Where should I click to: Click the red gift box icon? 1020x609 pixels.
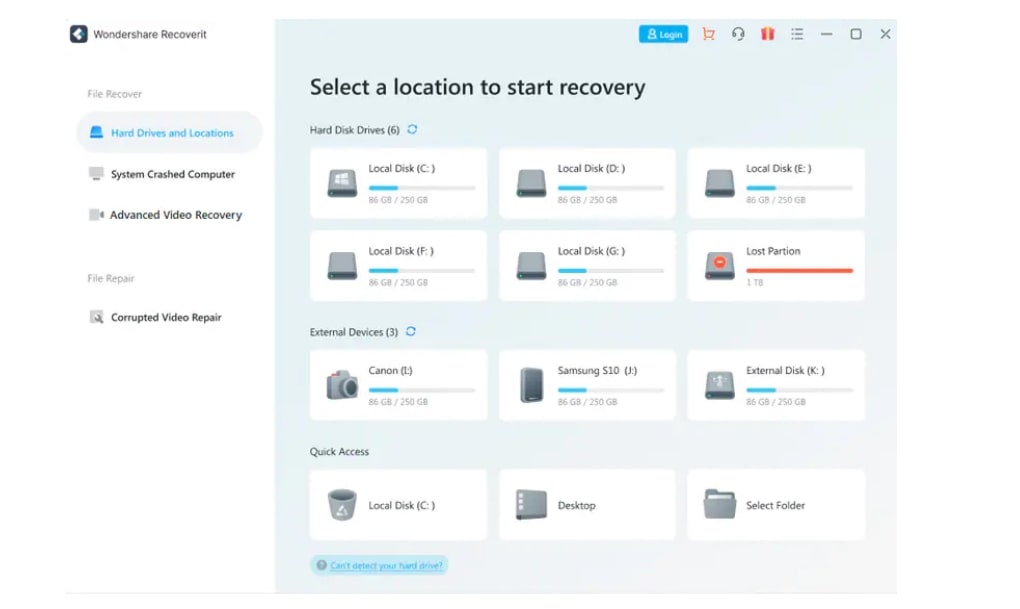click(x=767, y=34)
